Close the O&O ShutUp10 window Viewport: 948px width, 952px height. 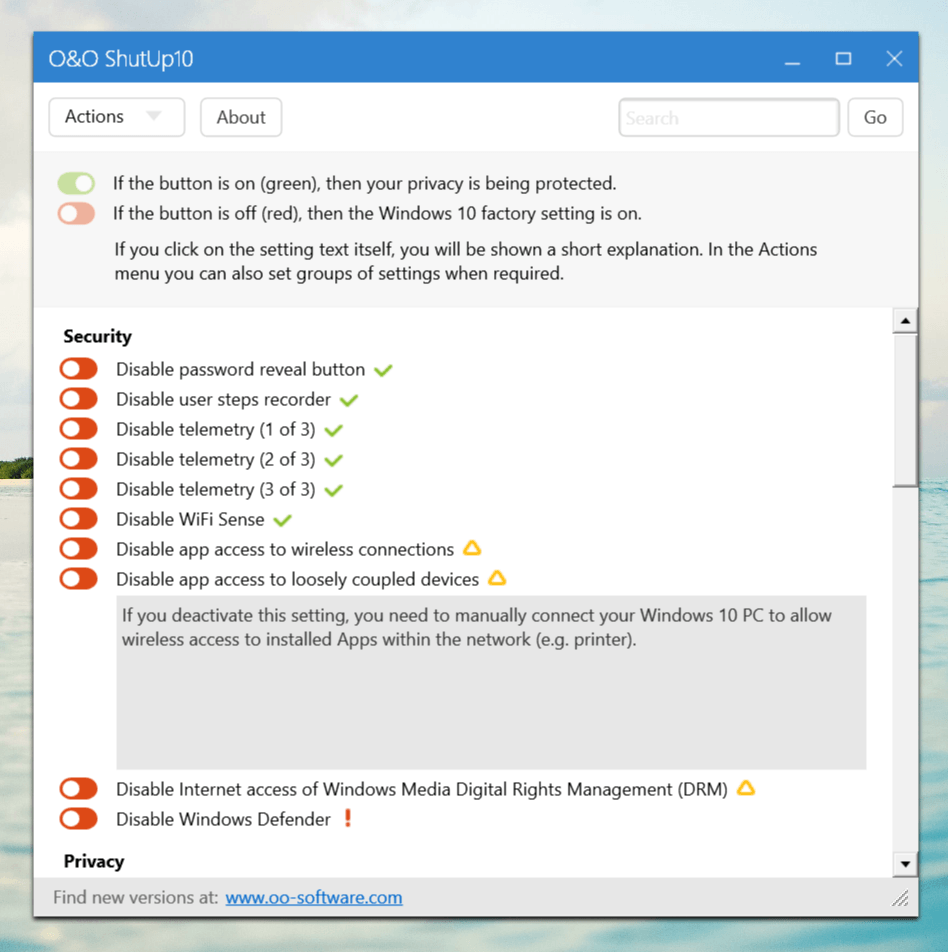pyautogui.click(x=894, y=59)
